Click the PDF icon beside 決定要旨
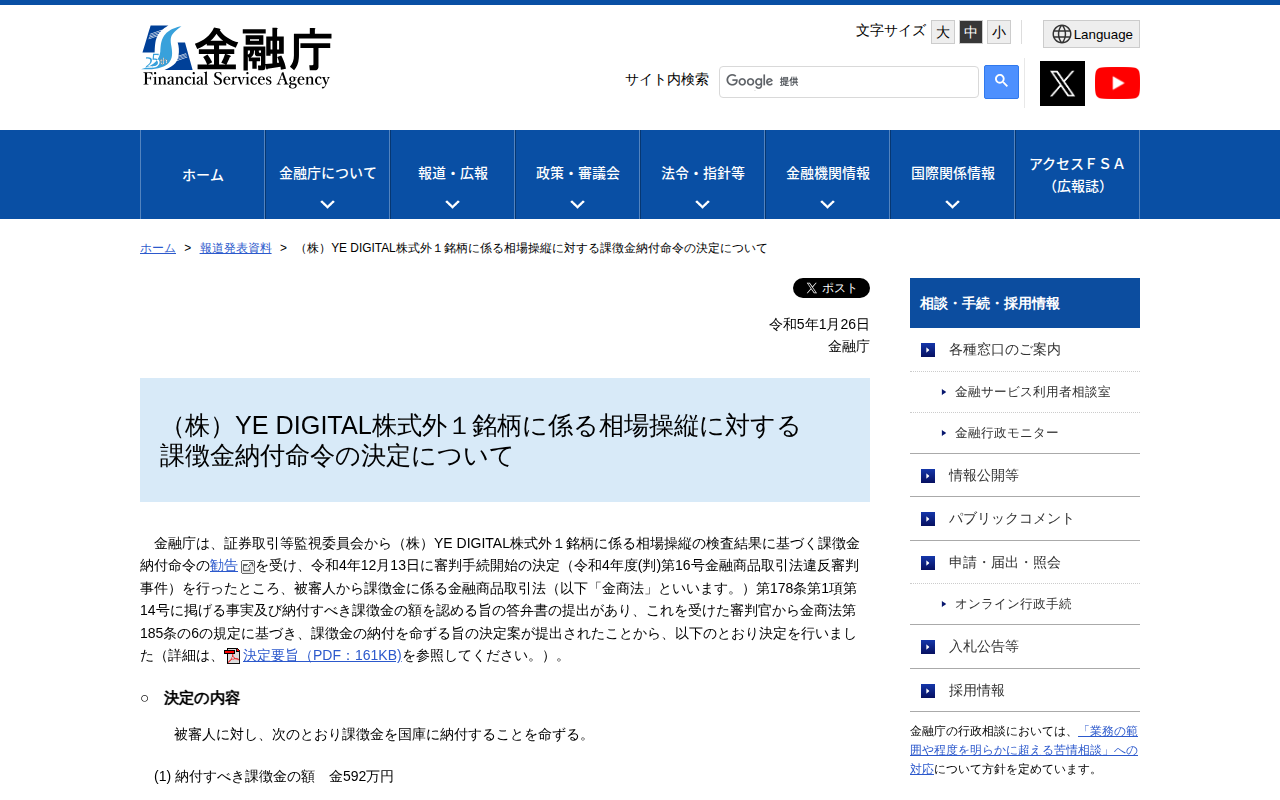The width and height of the screenshot is (1280, 800). tap(232, 656)
